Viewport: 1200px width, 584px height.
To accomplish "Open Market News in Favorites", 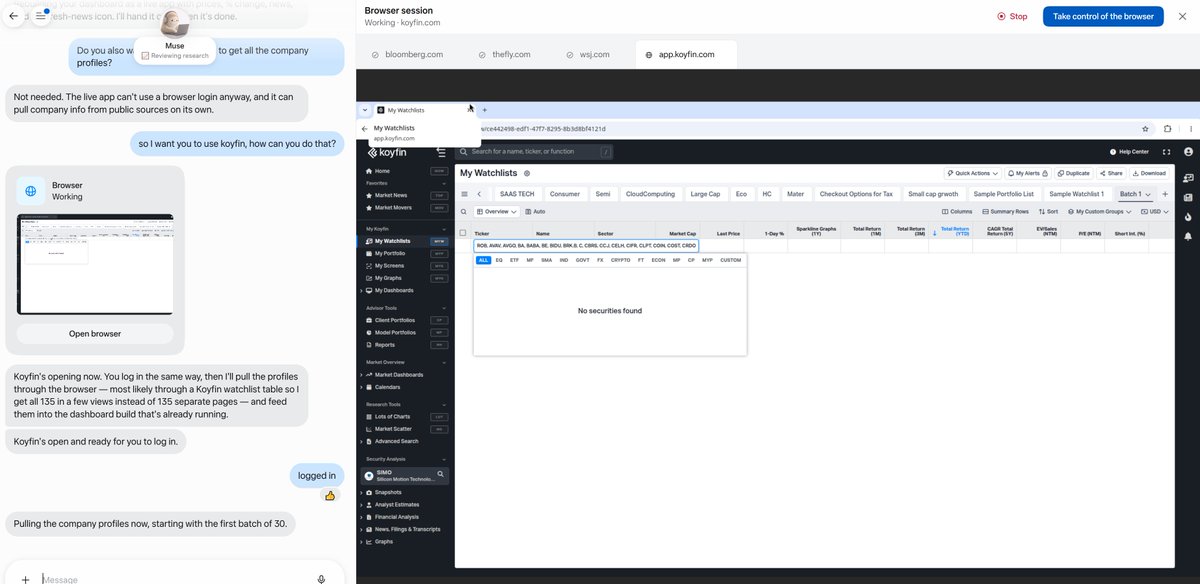I will click(391, 195).
